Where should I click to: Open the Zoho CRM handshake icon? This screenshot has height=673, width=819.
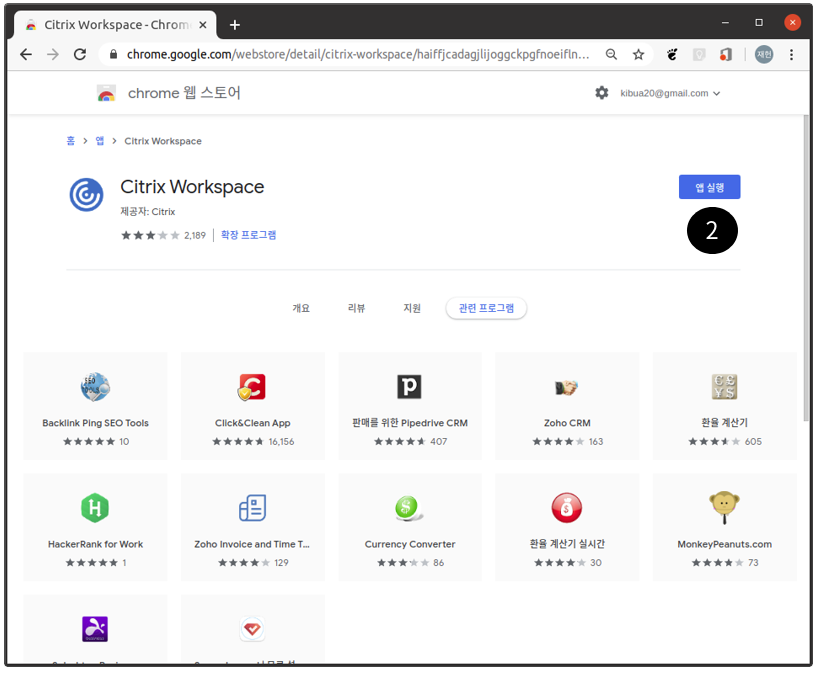pos(567,388)
